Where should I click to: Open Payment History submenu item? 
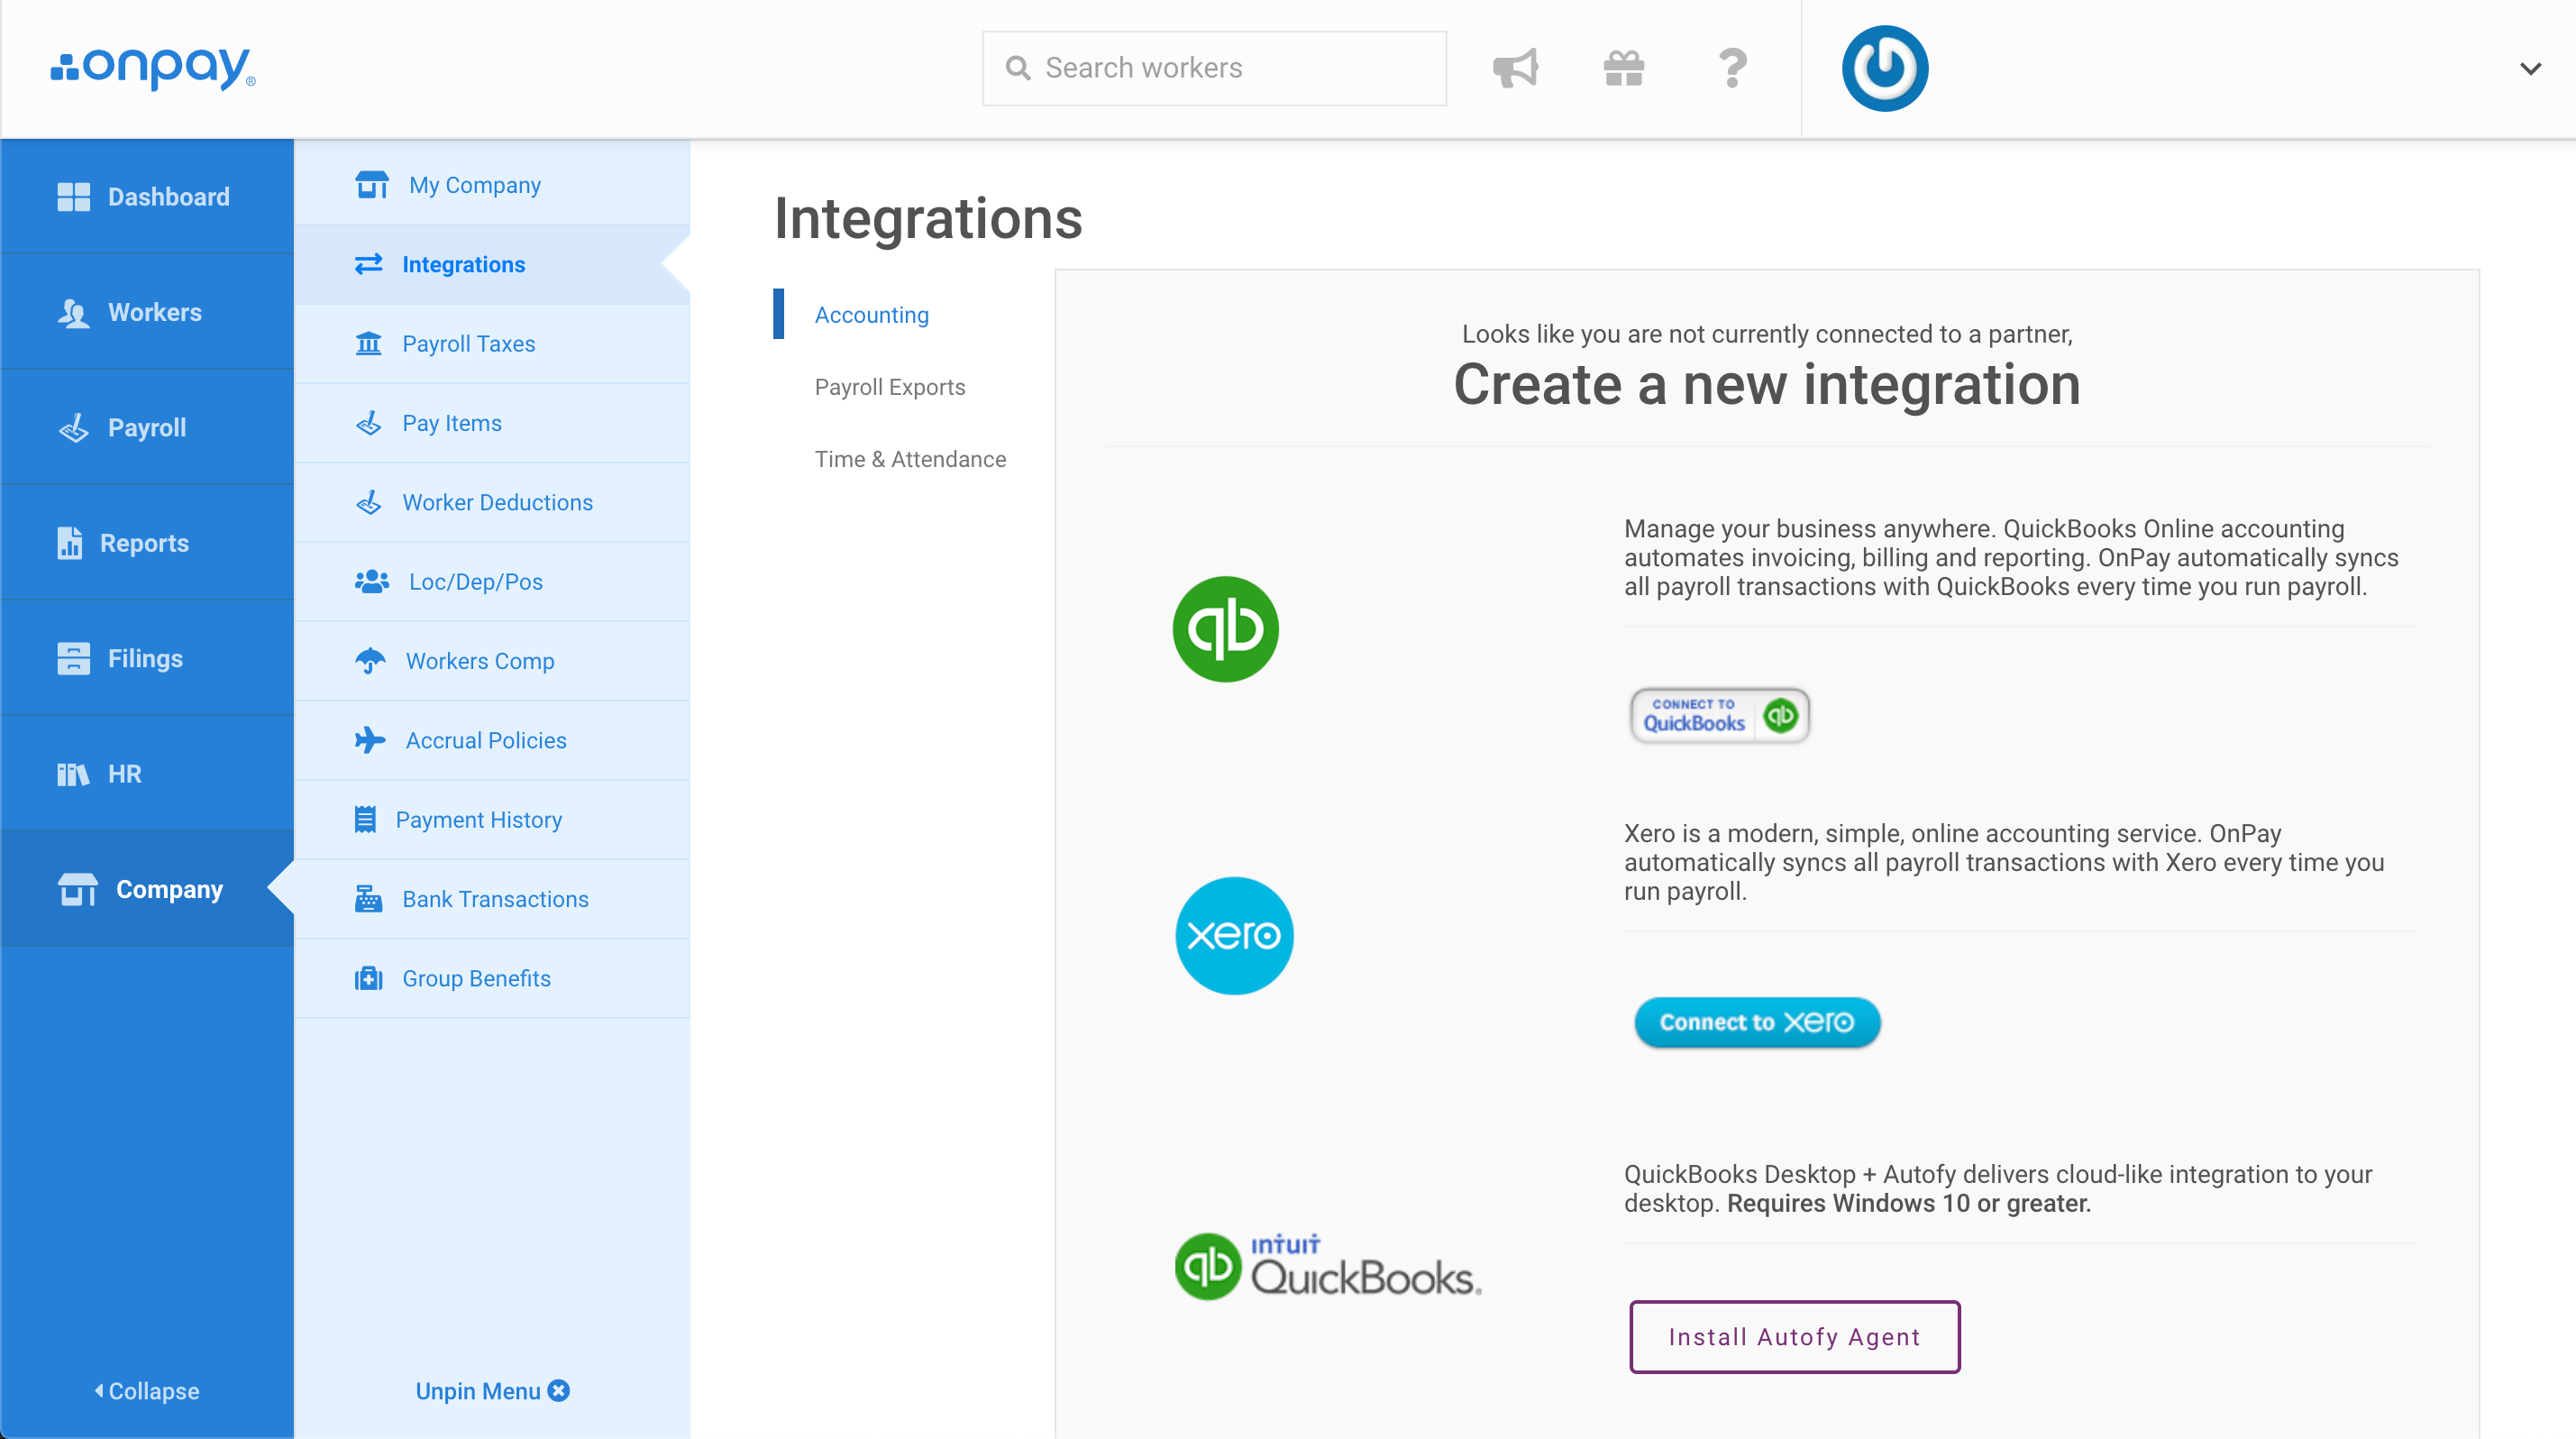[492, 819]
